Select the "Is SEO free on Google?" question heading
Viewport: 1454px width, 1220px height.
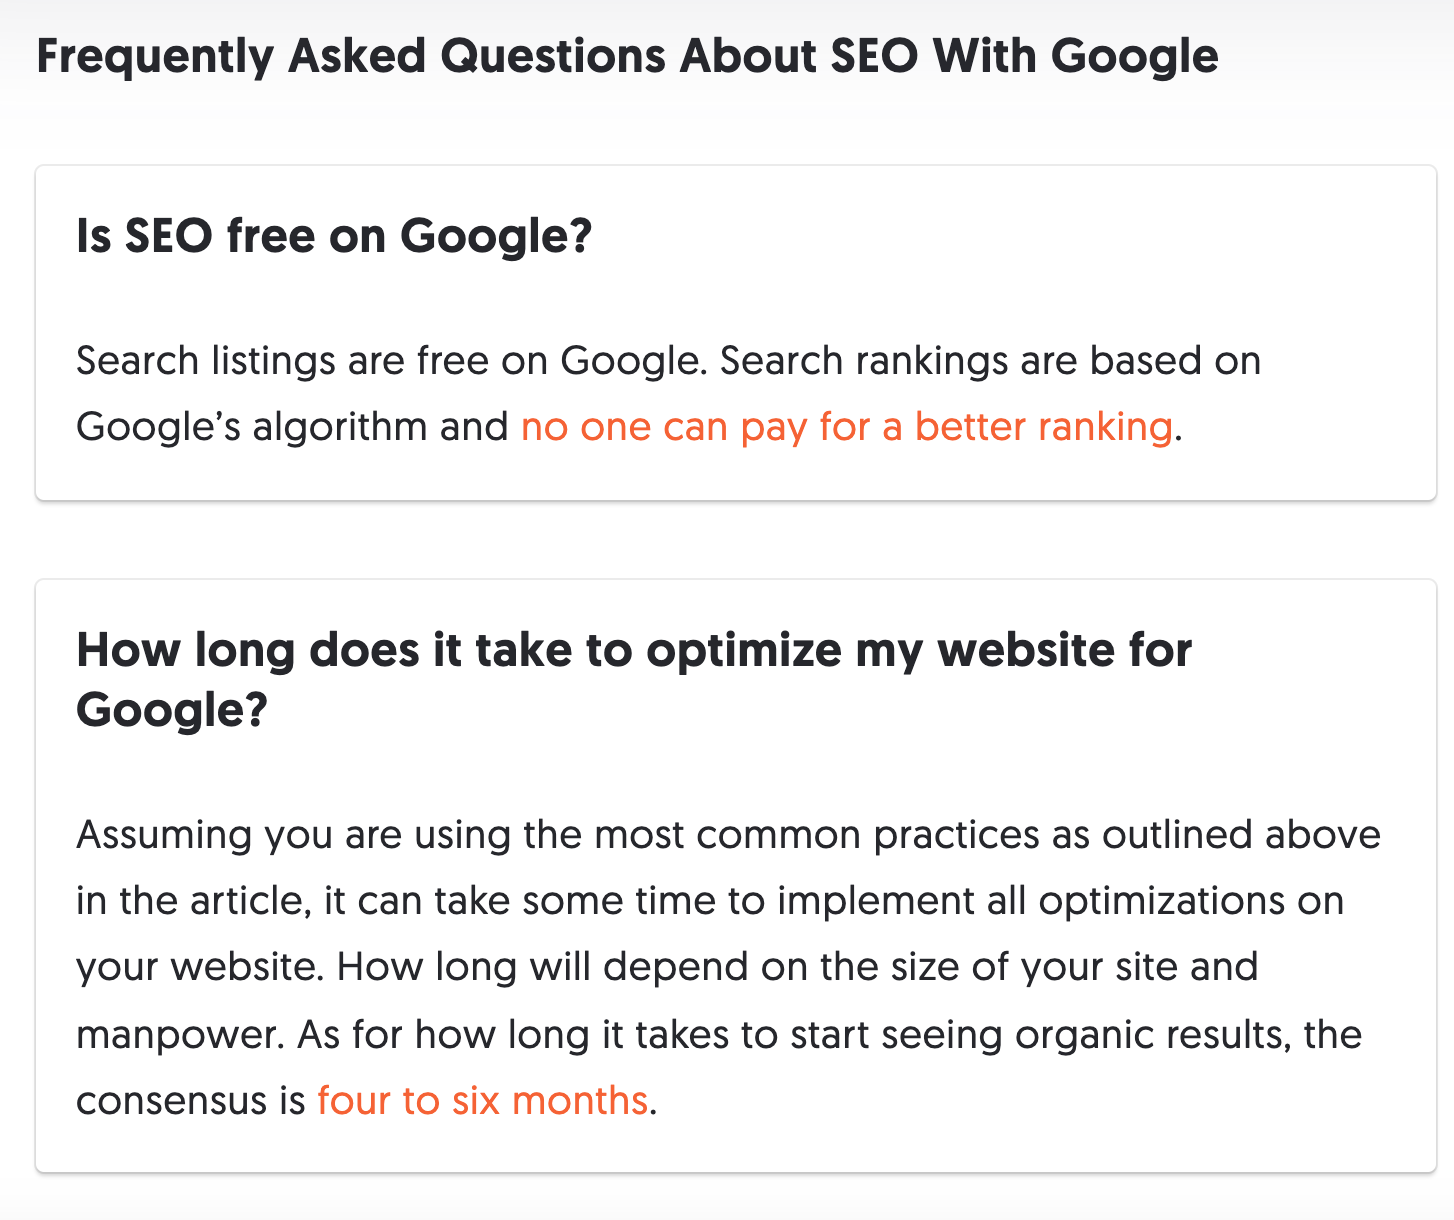tap(334, 238)
